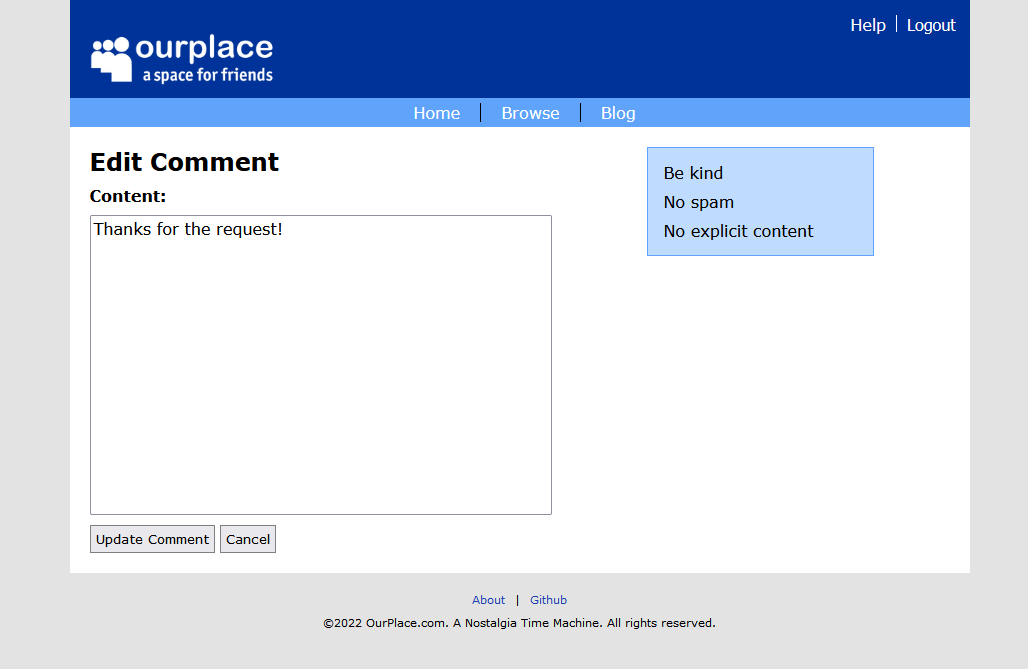
Task: Click the Github link in the footer
Action: point(548,600)
